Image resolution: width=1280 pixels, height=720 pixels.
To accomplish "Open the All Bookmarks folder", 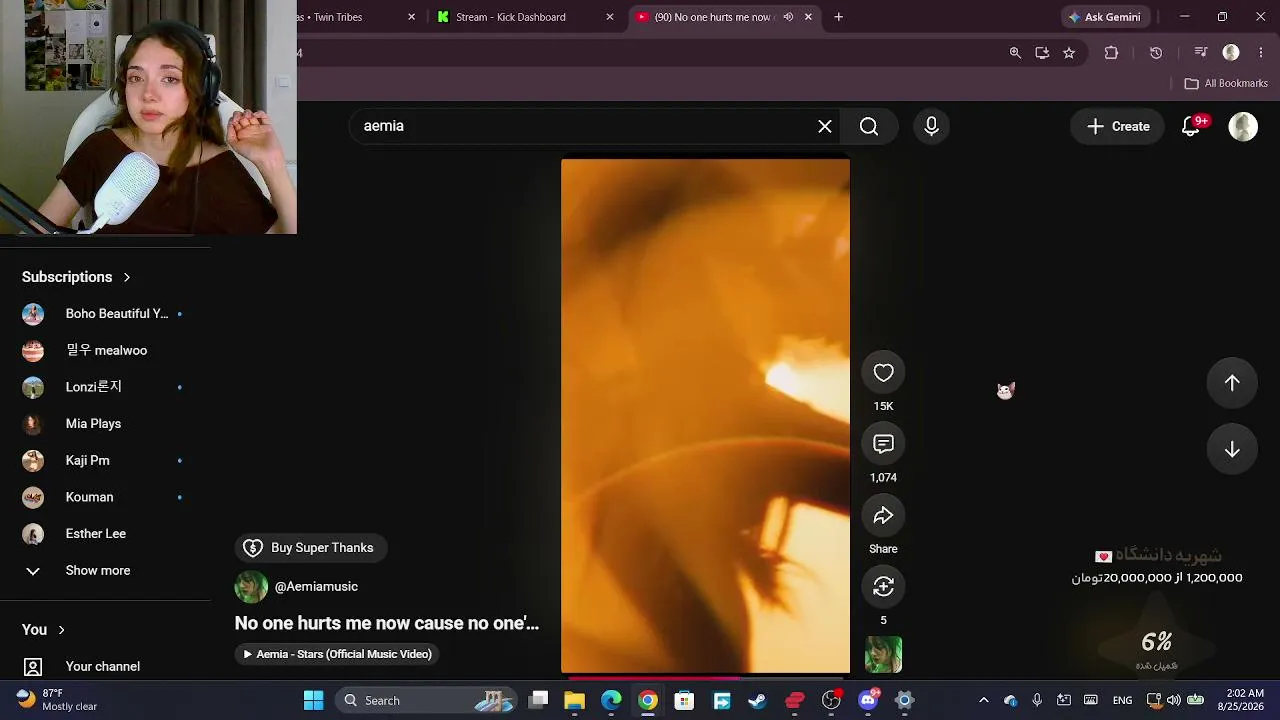I will coord(1226,84).
